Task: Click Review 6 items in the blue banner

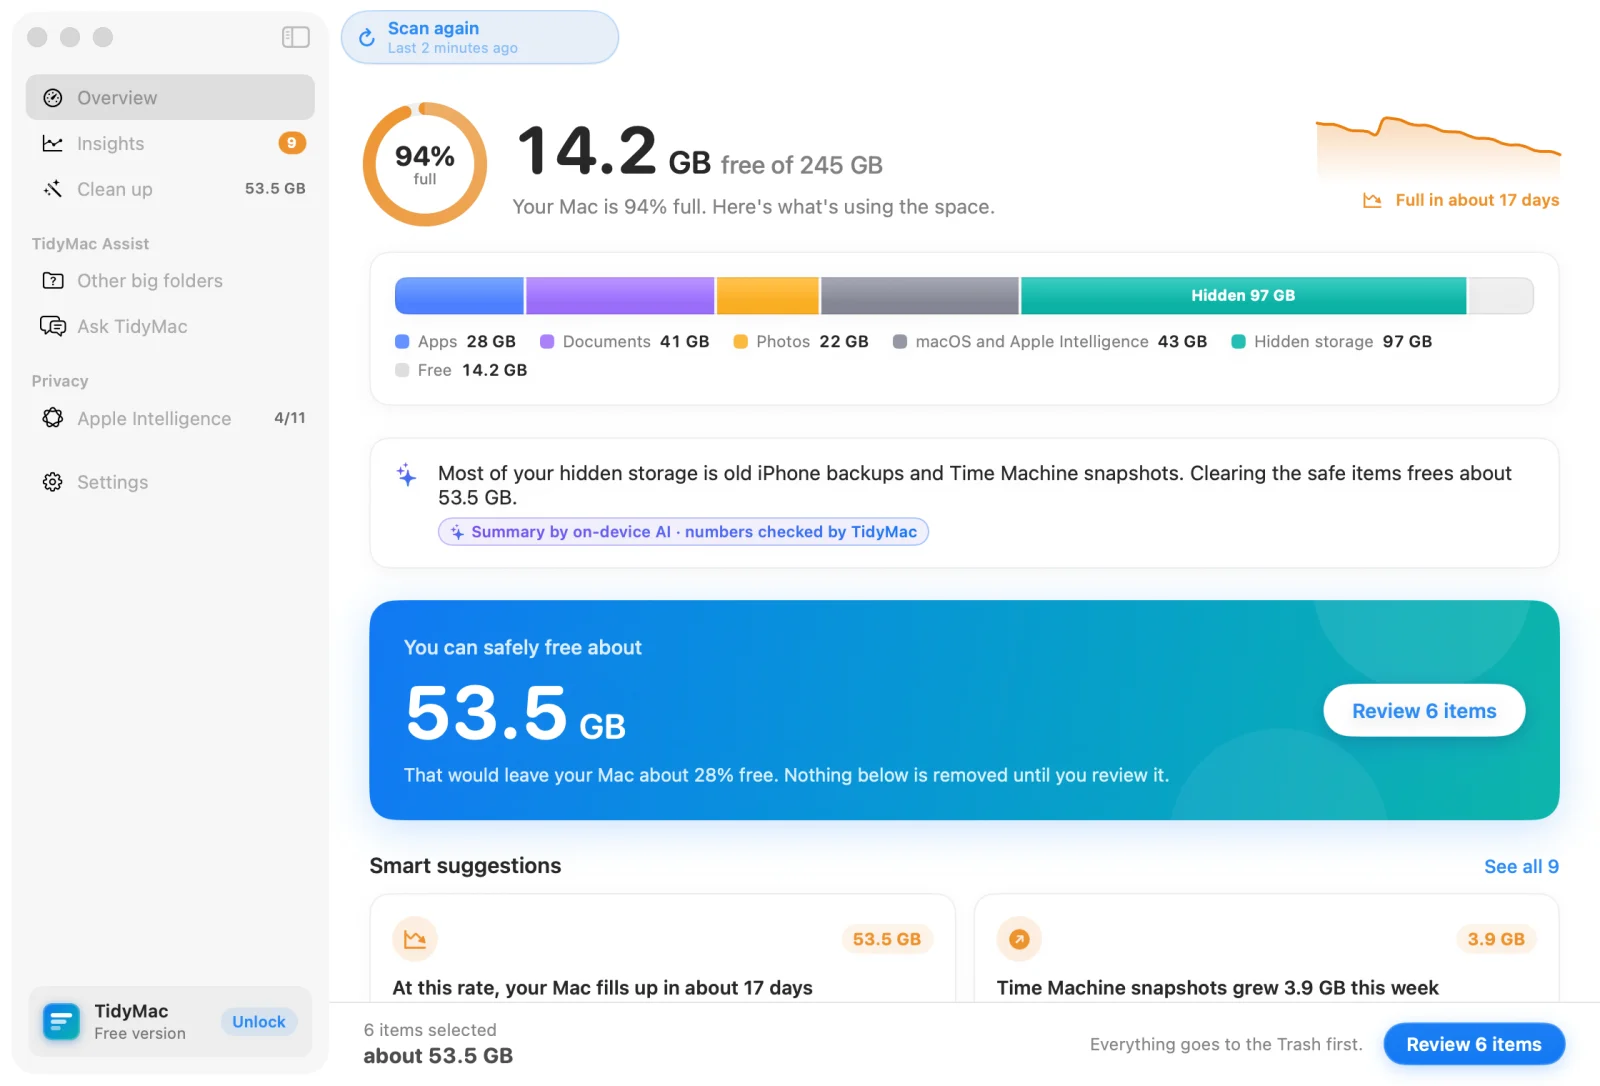Action: 1424,711
